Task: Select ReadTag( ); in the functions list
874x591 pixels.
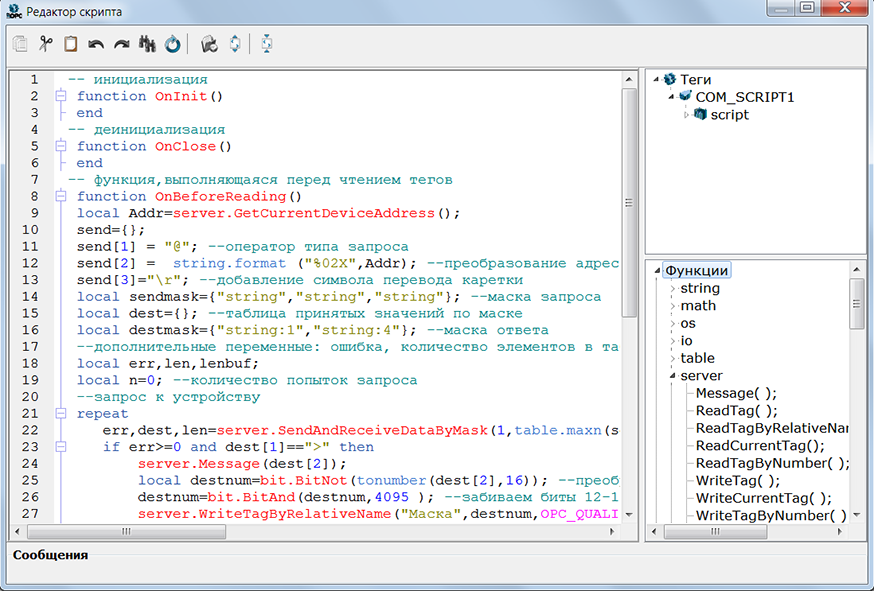Action: point(736,410)
